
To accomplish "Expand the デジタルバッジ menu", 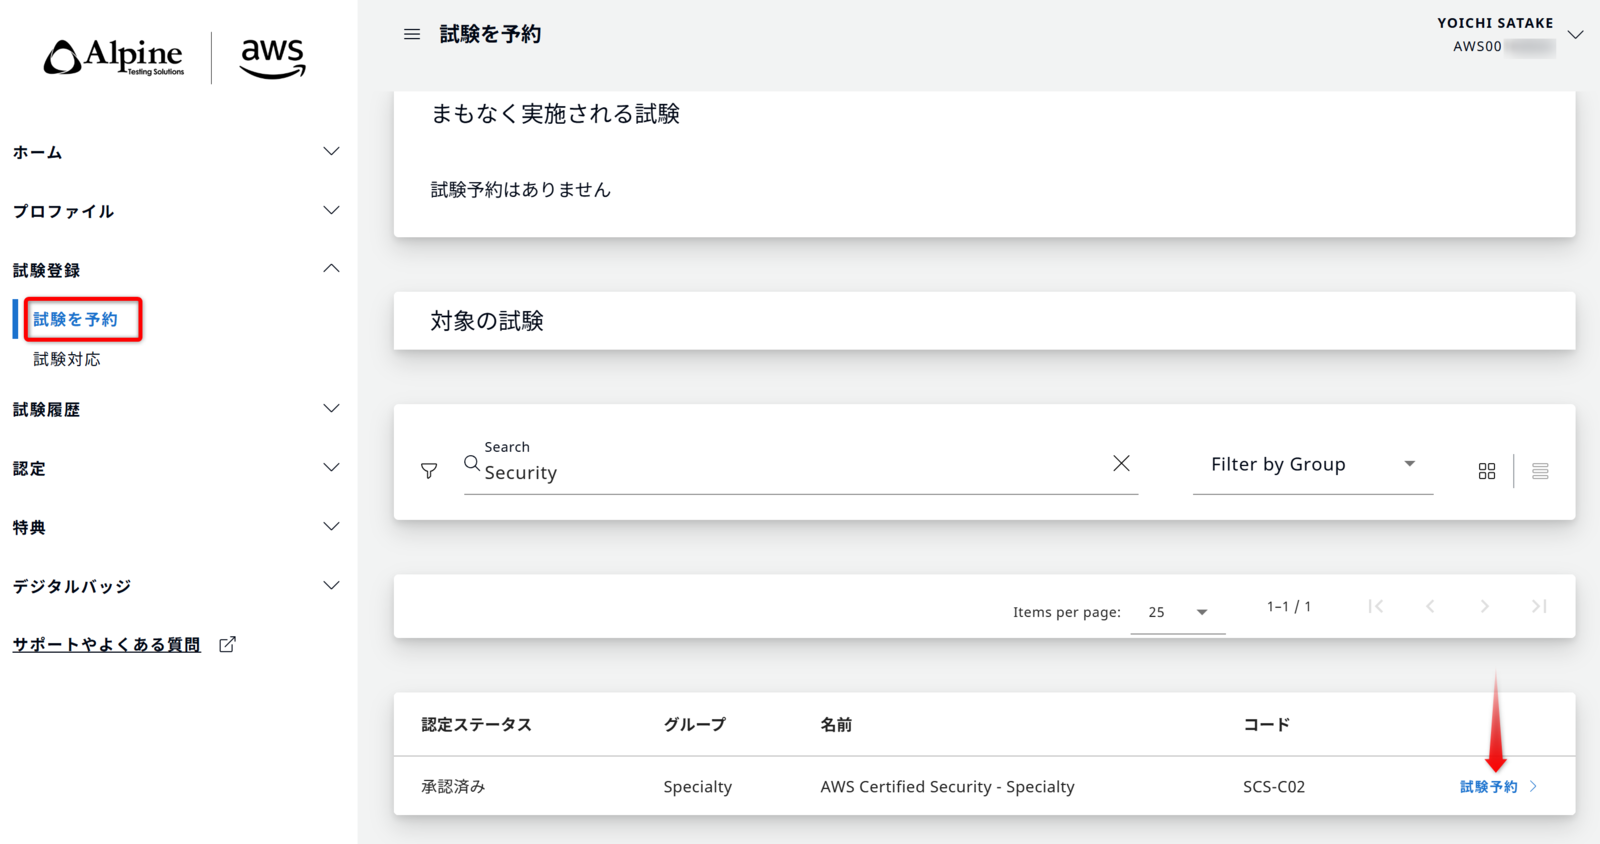I will [x=331, y=585].
